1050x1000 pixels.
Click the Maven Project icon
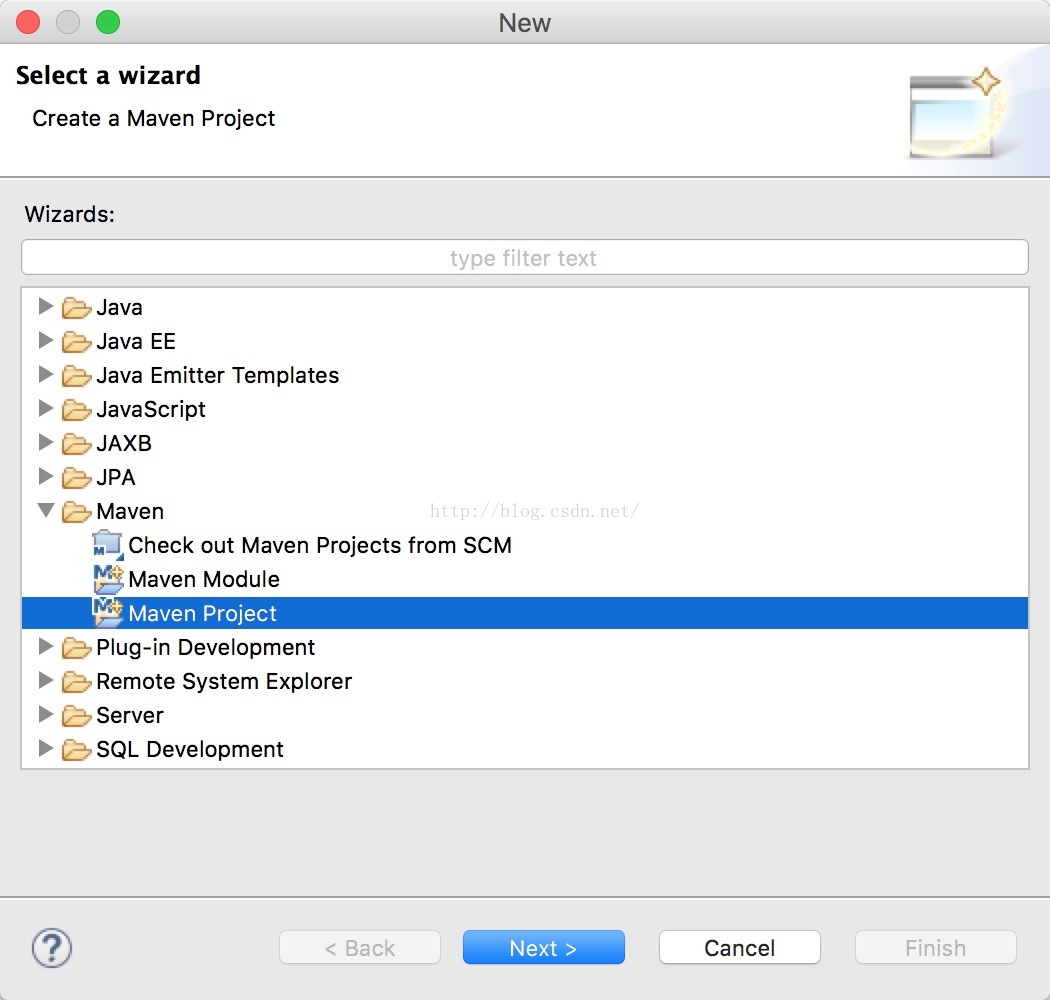(x=108, y=612)
